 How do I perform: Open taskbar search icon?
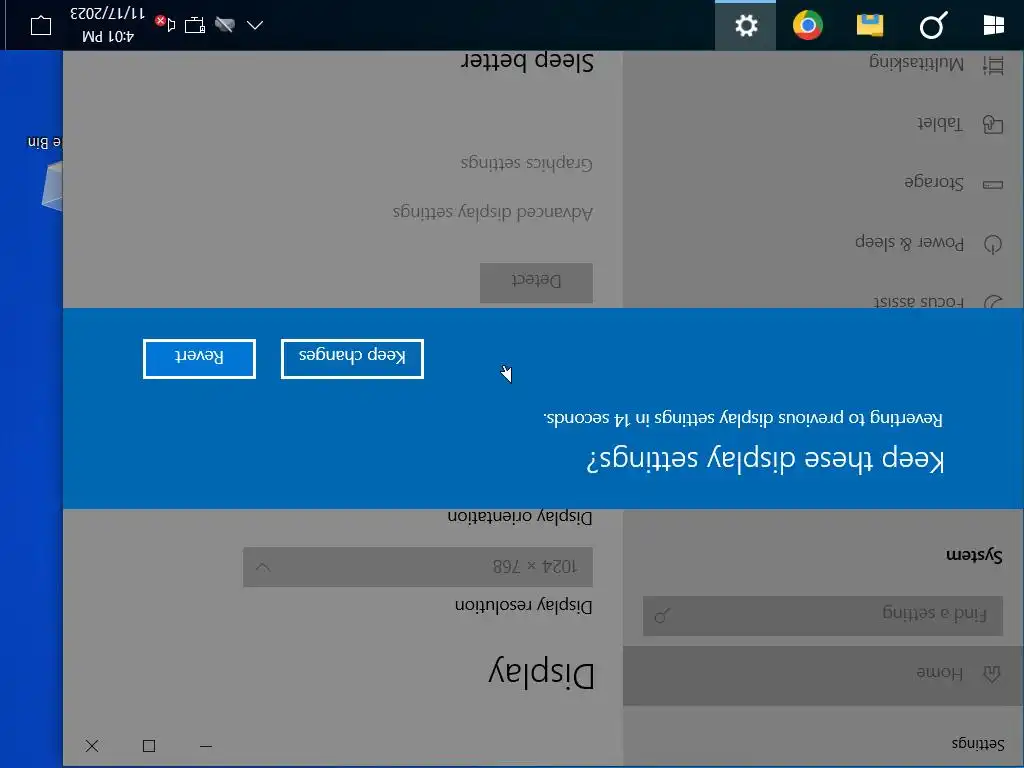tap(933, 25)
